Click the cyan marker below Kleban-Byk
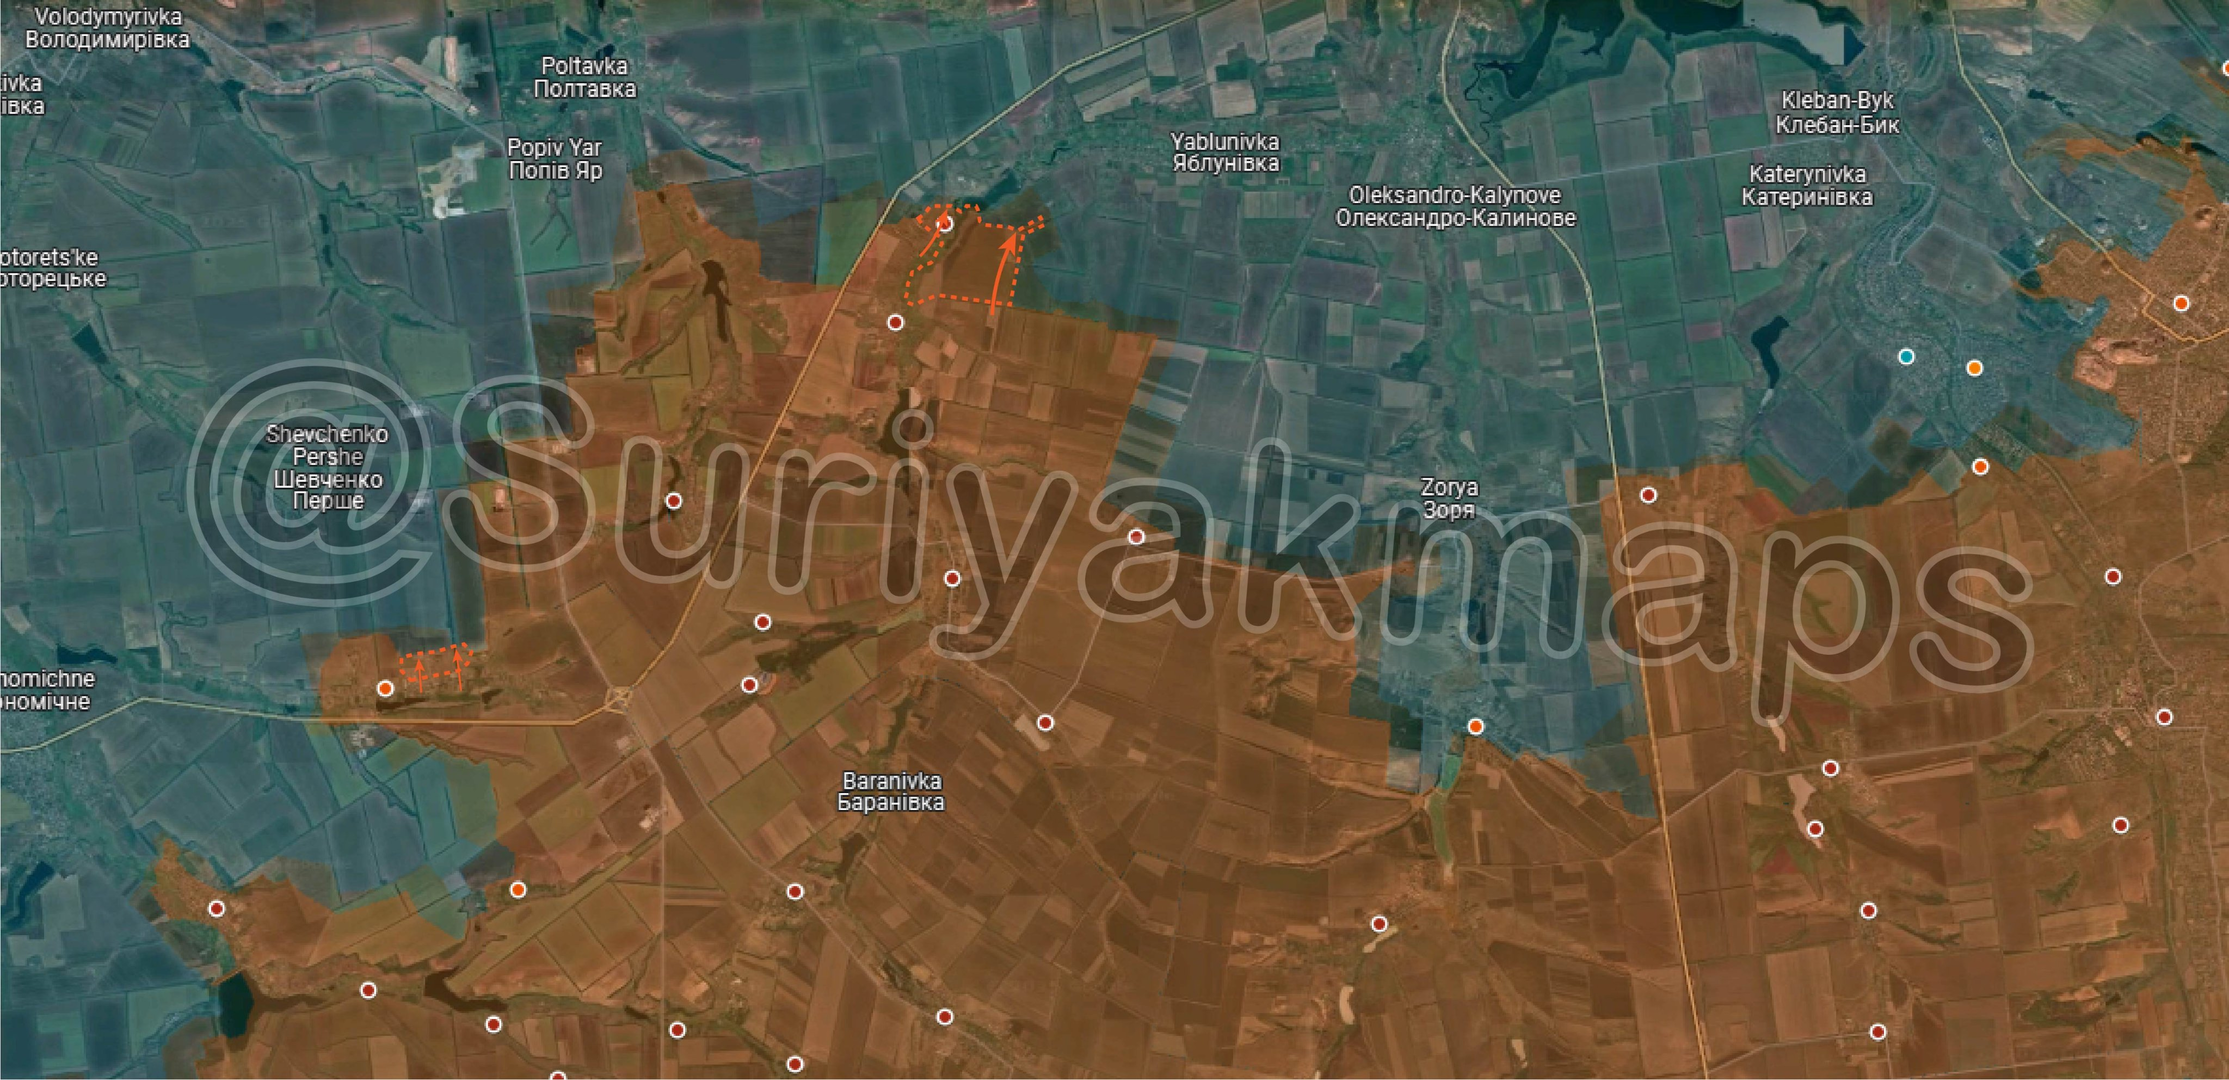Viewport: 2229px width, 1080px height. [1906, 357]
